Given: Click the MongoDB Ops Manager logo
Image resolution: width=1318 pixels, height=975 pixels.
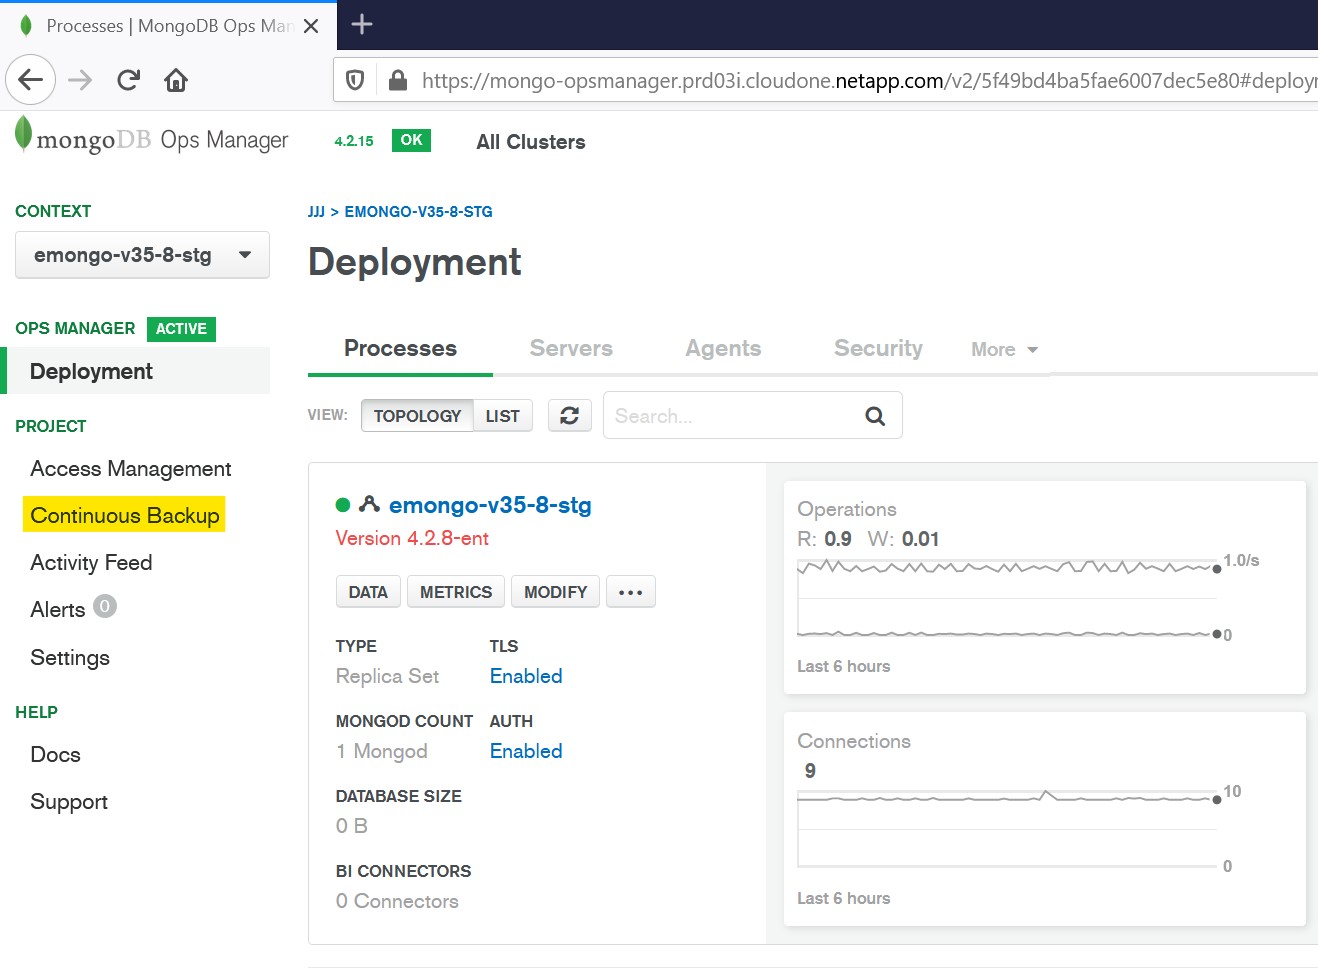Looking at the screenshot, I should tap(152, 140).
